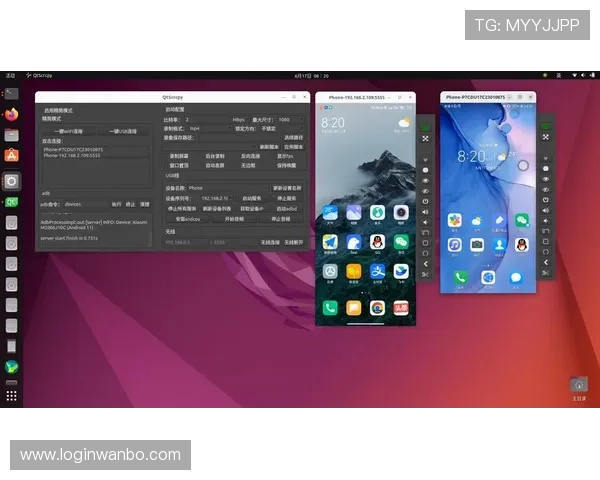Click fullscreen icon beside Phone-192.168.2.109:5555 window
This screenshot has width=600, height=480.
(x=425, y=139)
